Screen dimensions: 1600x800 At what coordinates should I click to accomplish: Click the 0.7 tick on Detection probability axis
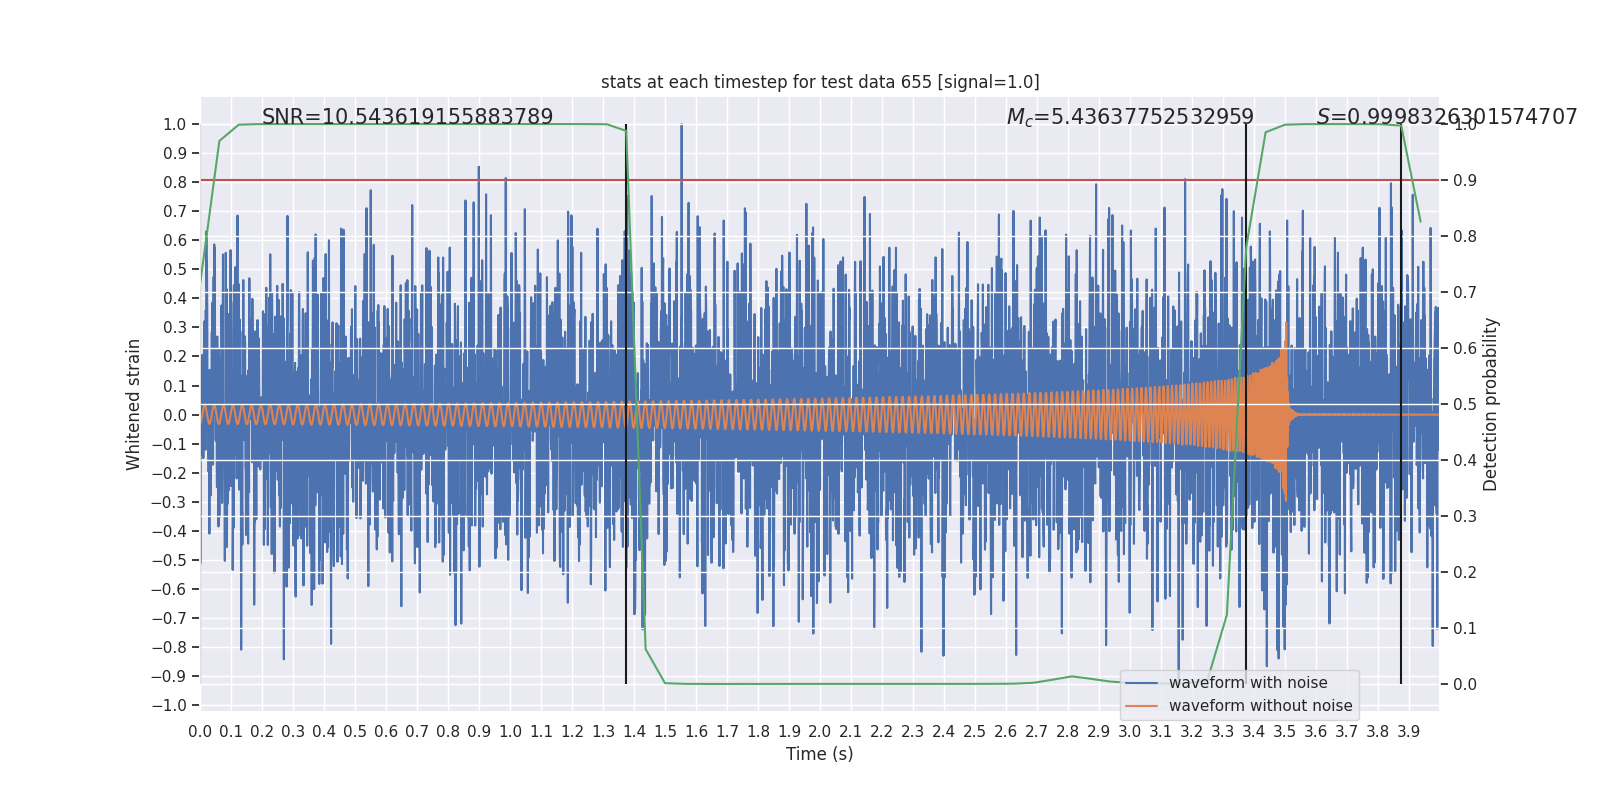1465,293
